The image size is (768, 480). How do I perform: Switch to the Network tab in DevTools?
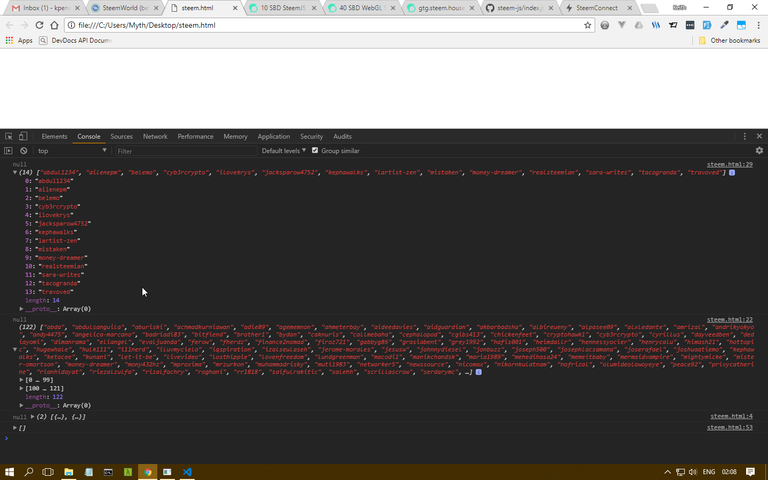pyautogui.click(x=155, y=136)
